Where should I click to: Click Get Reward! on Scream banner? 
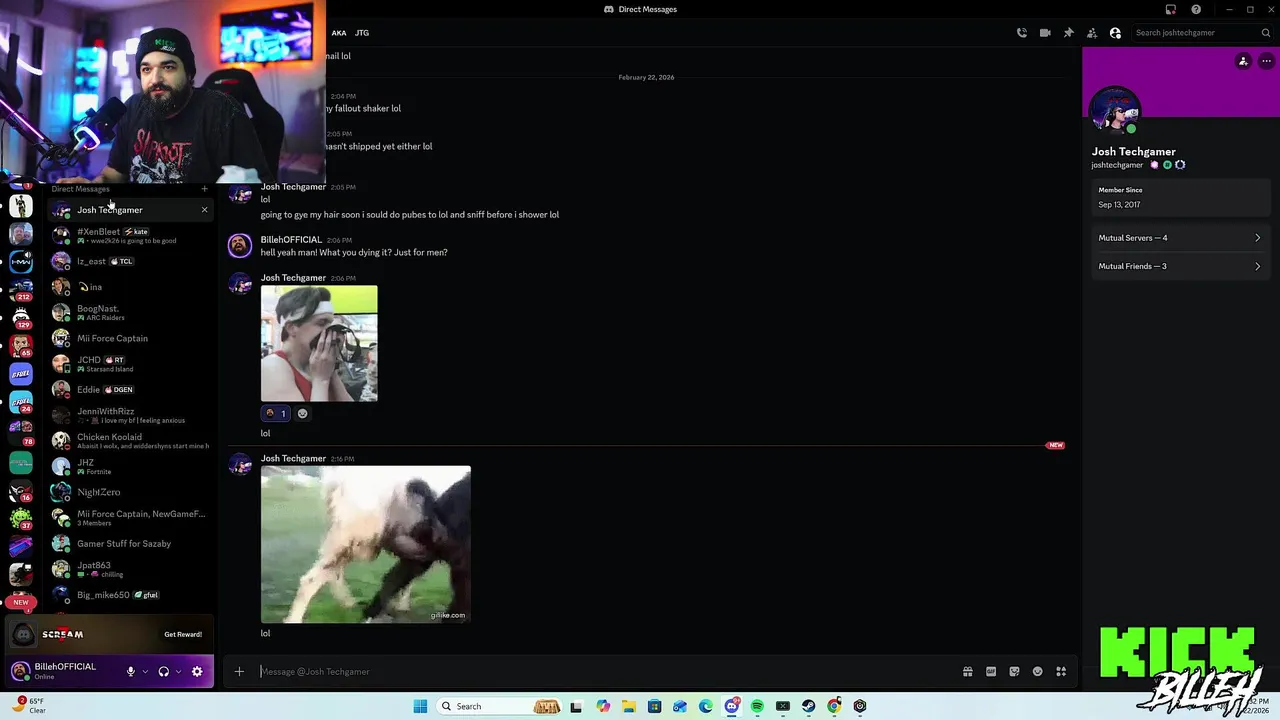click(x=183, y=634)
